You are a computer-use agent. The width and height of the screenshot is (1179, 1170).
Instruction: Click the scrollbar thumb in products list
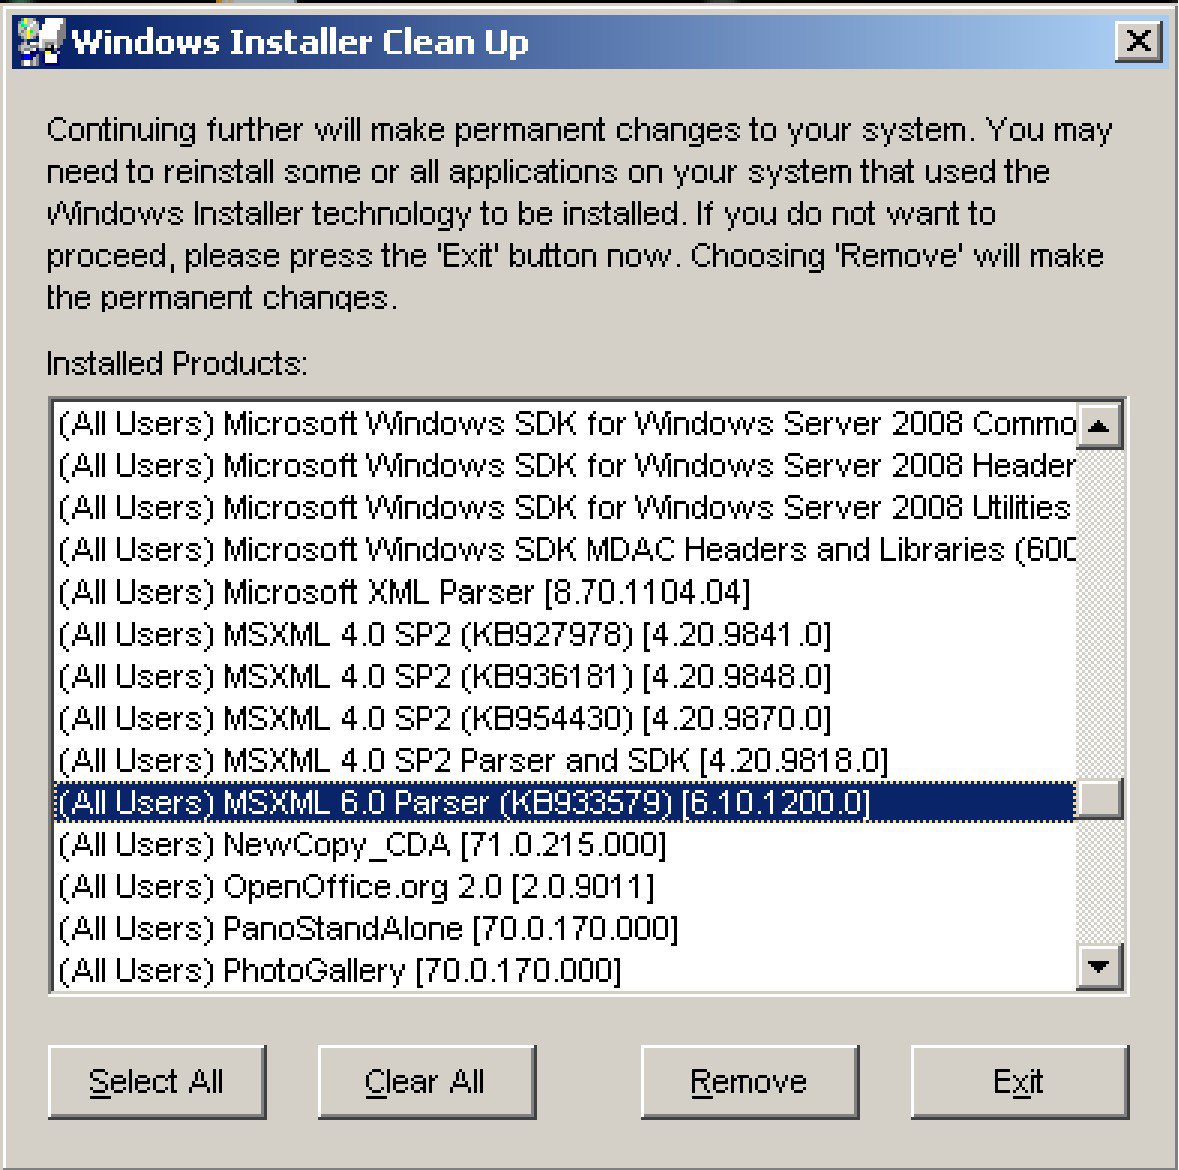[x=1099, y=799]
